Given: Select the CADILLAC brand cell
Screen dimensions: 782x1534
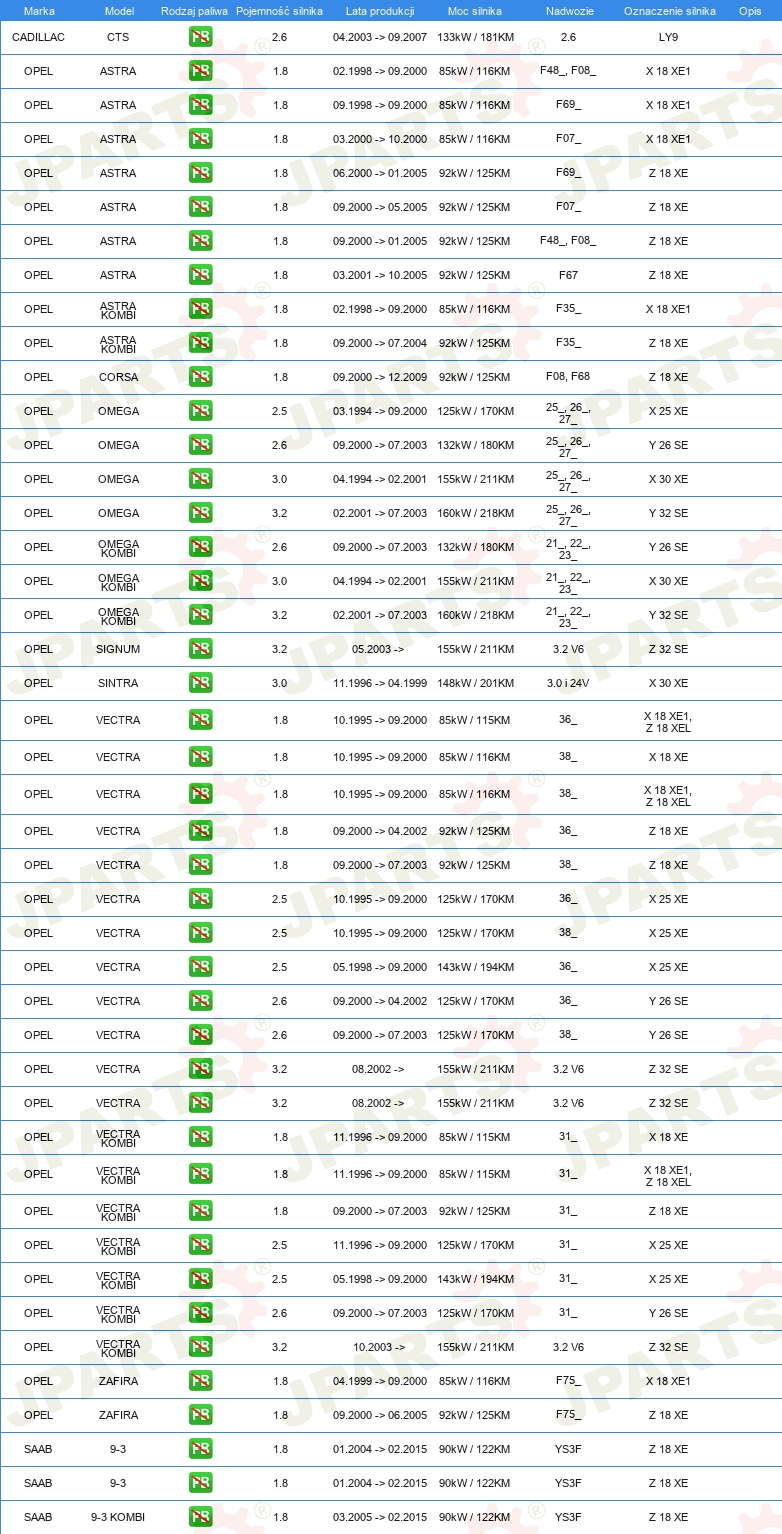Looking at the screenshot, I should click(x=38, y=37).
